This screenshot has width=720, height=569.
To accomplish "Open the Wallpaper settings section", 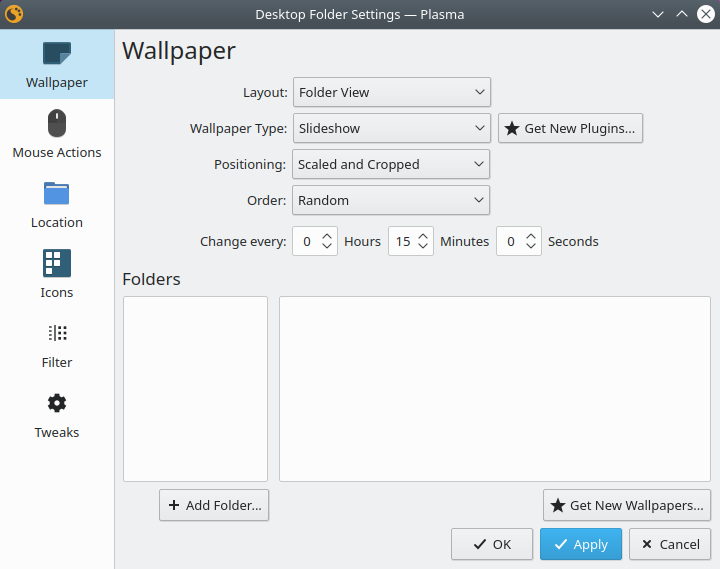I will click(x=57, y=65).
